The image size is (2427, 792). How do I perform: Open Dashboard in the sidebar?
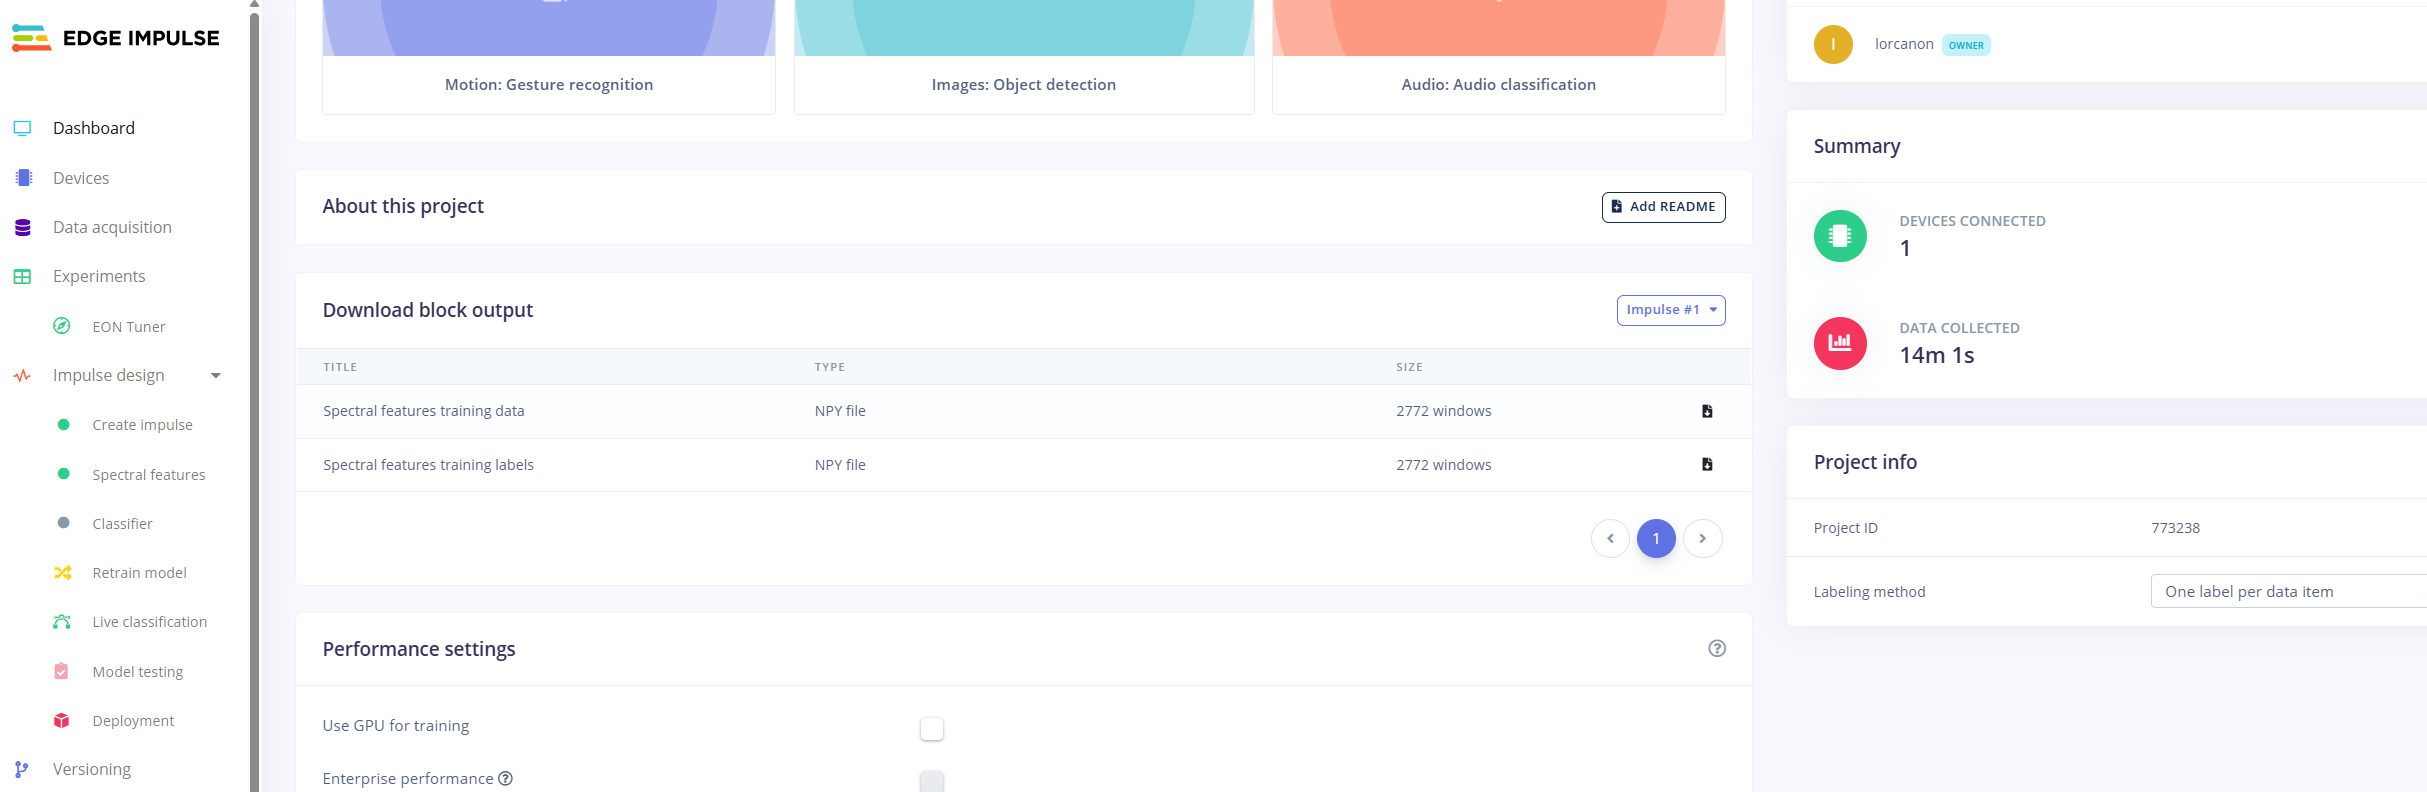(x=94, y=128)
